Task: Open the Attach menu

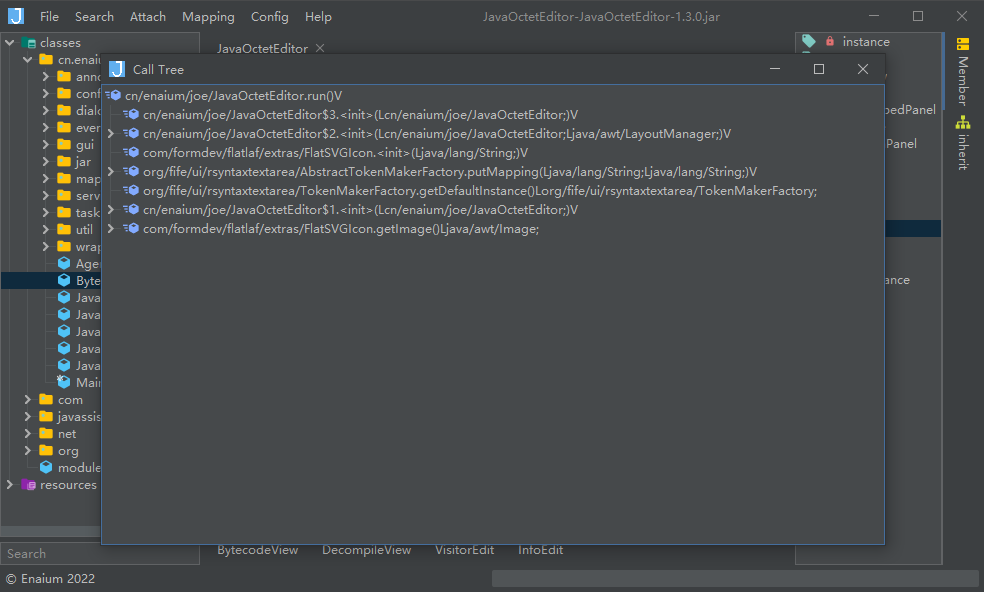Action: tap(148, 17)
